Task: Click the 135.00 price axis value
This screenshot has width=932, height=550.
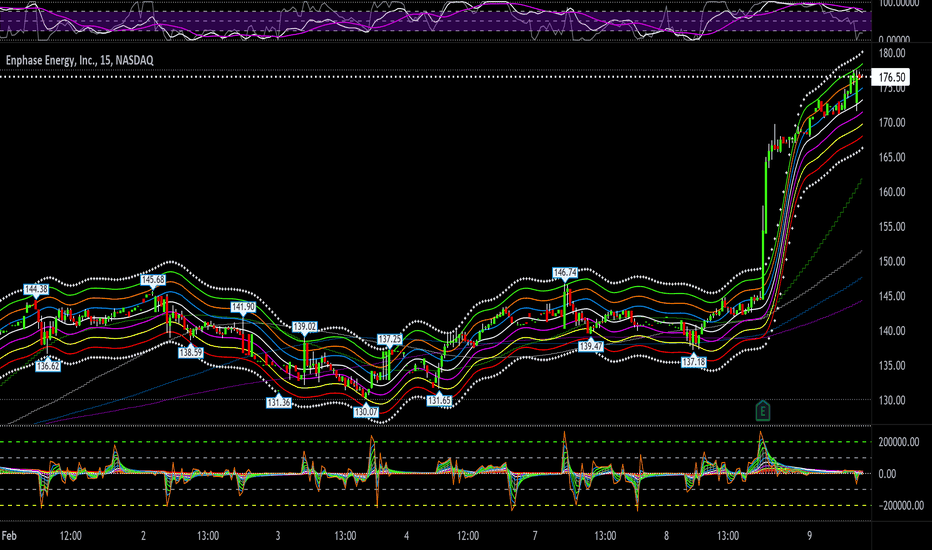Action: tap(892, 366)
